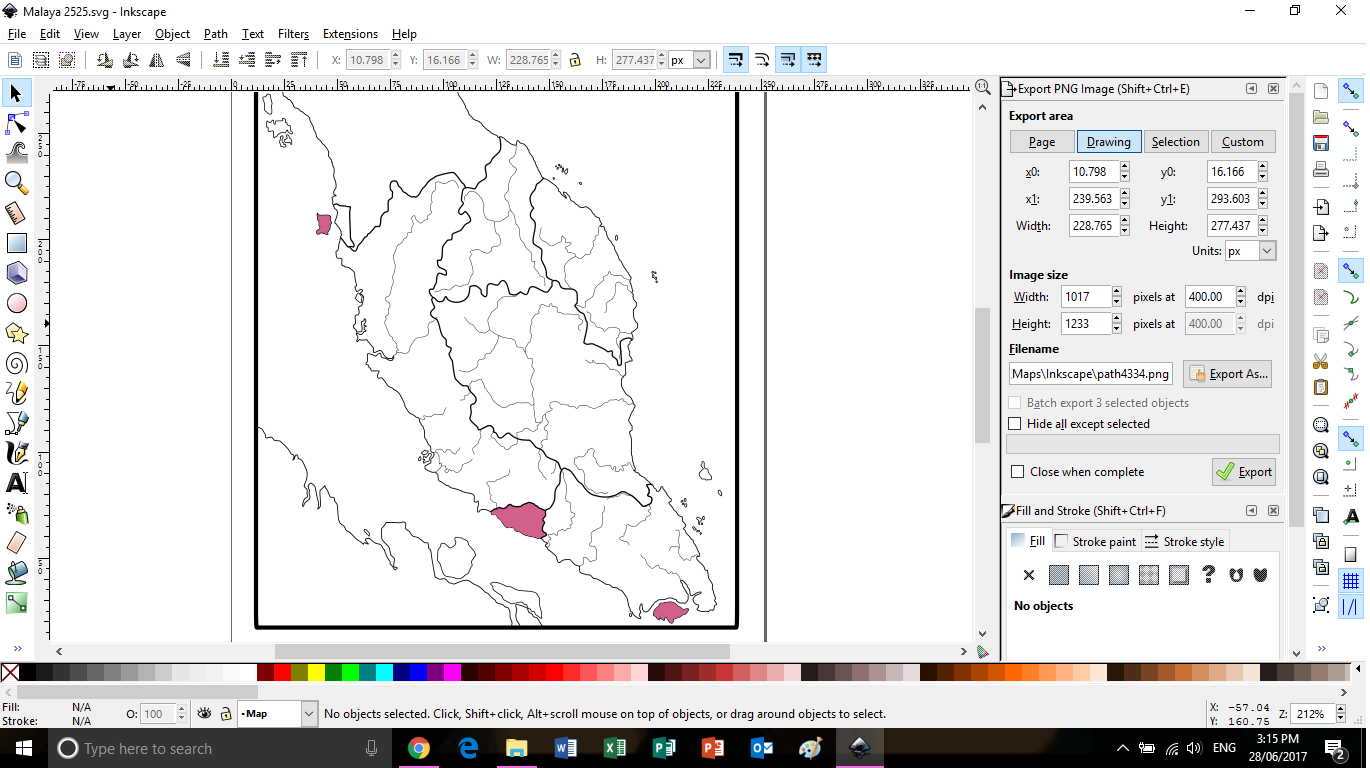Select the Tweak tool
This screenshot has height=768, width=1370.
point(16,153)
